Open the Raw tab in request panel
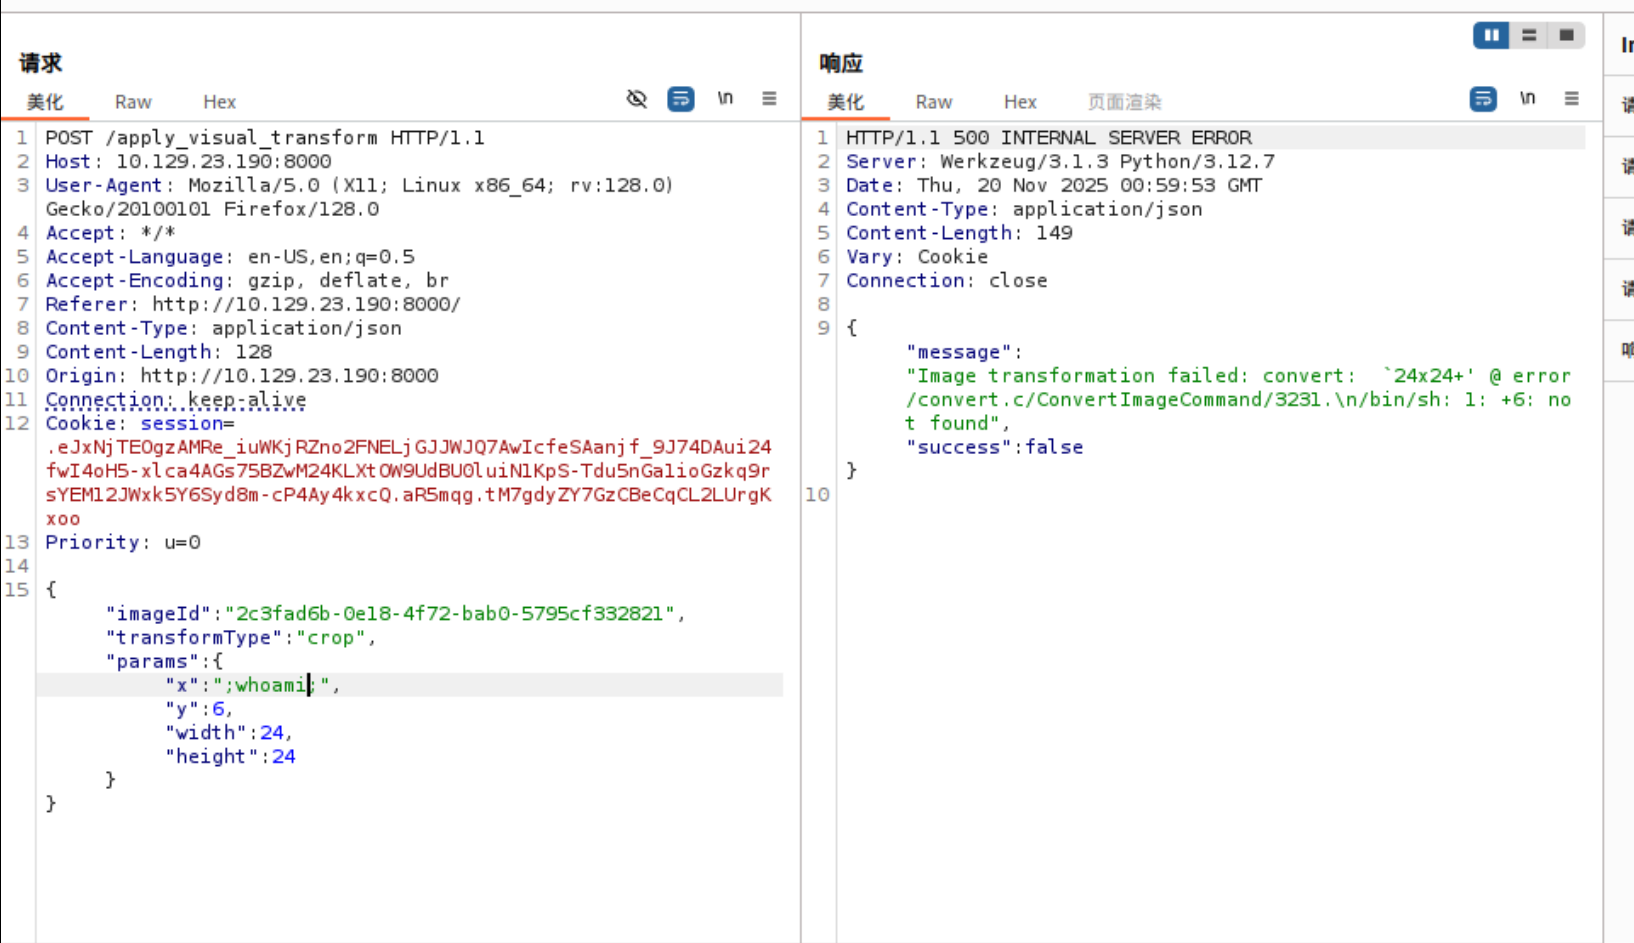The width and height of the screenshot is (1634, 943). click(x=133, y=102)
